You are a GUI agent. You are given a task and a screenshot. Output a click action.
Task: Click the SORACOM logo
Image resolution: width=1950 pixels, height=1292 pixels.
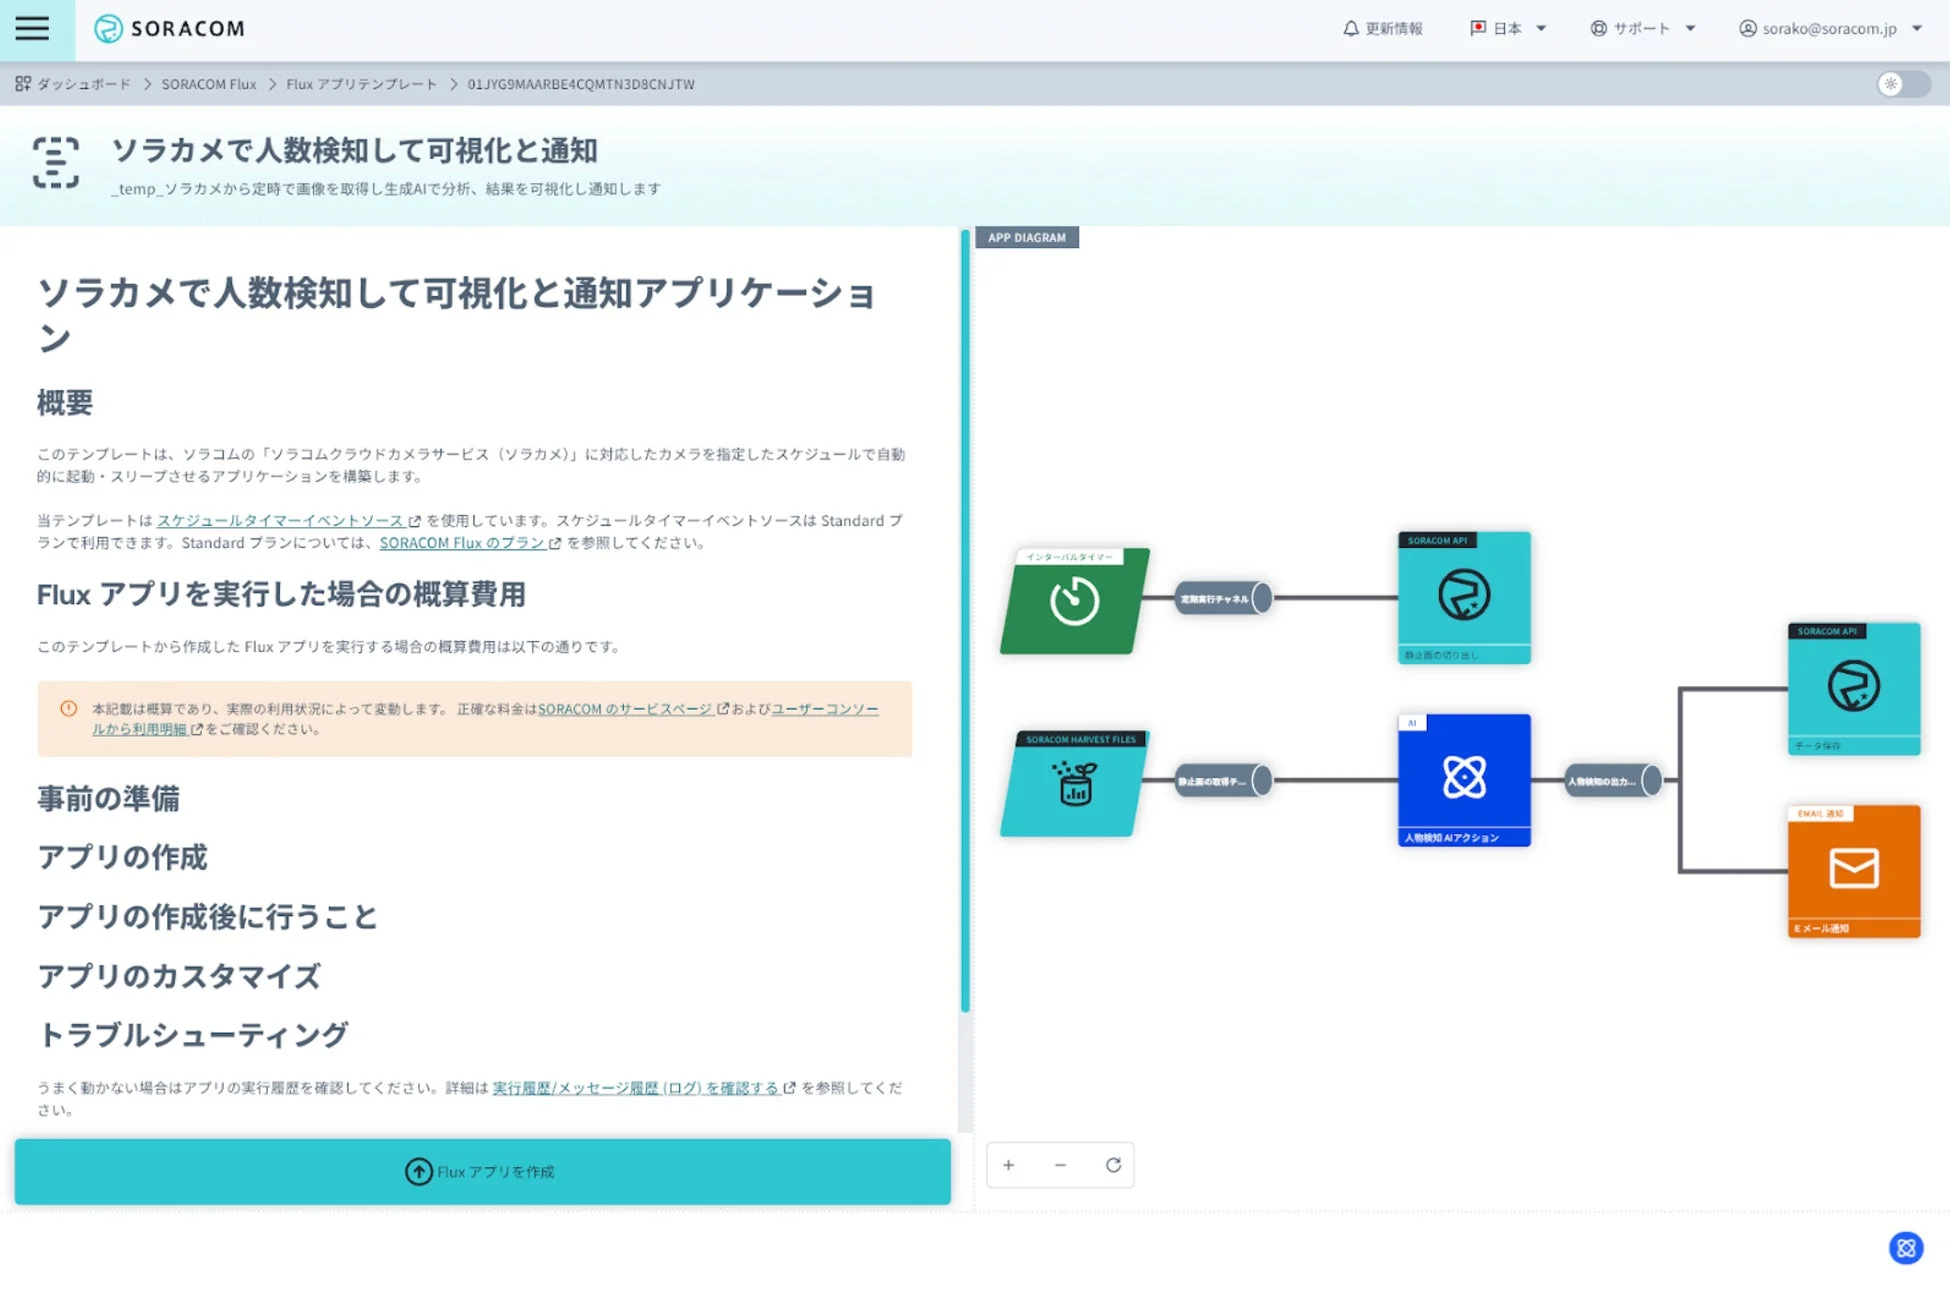pyautogui.click(x=168, y=28)
